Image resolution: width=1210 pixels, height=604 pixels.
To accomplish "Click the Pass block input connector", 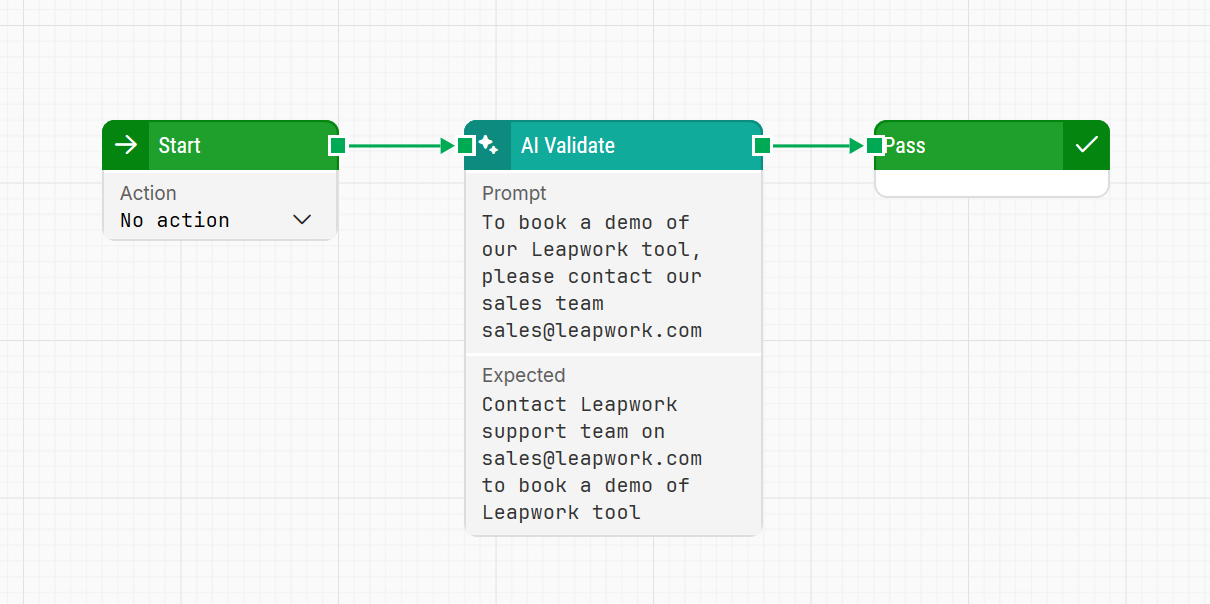I will 875,145.
